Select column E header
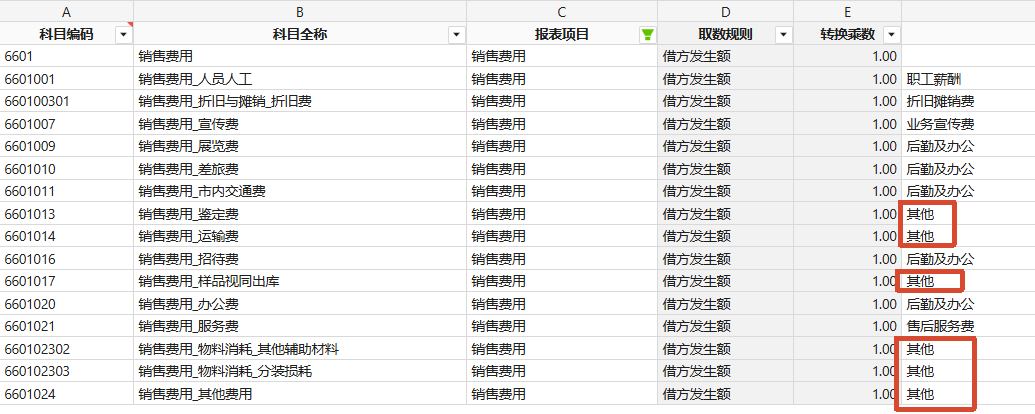The image size is (1035, 414). click(848, 12)
